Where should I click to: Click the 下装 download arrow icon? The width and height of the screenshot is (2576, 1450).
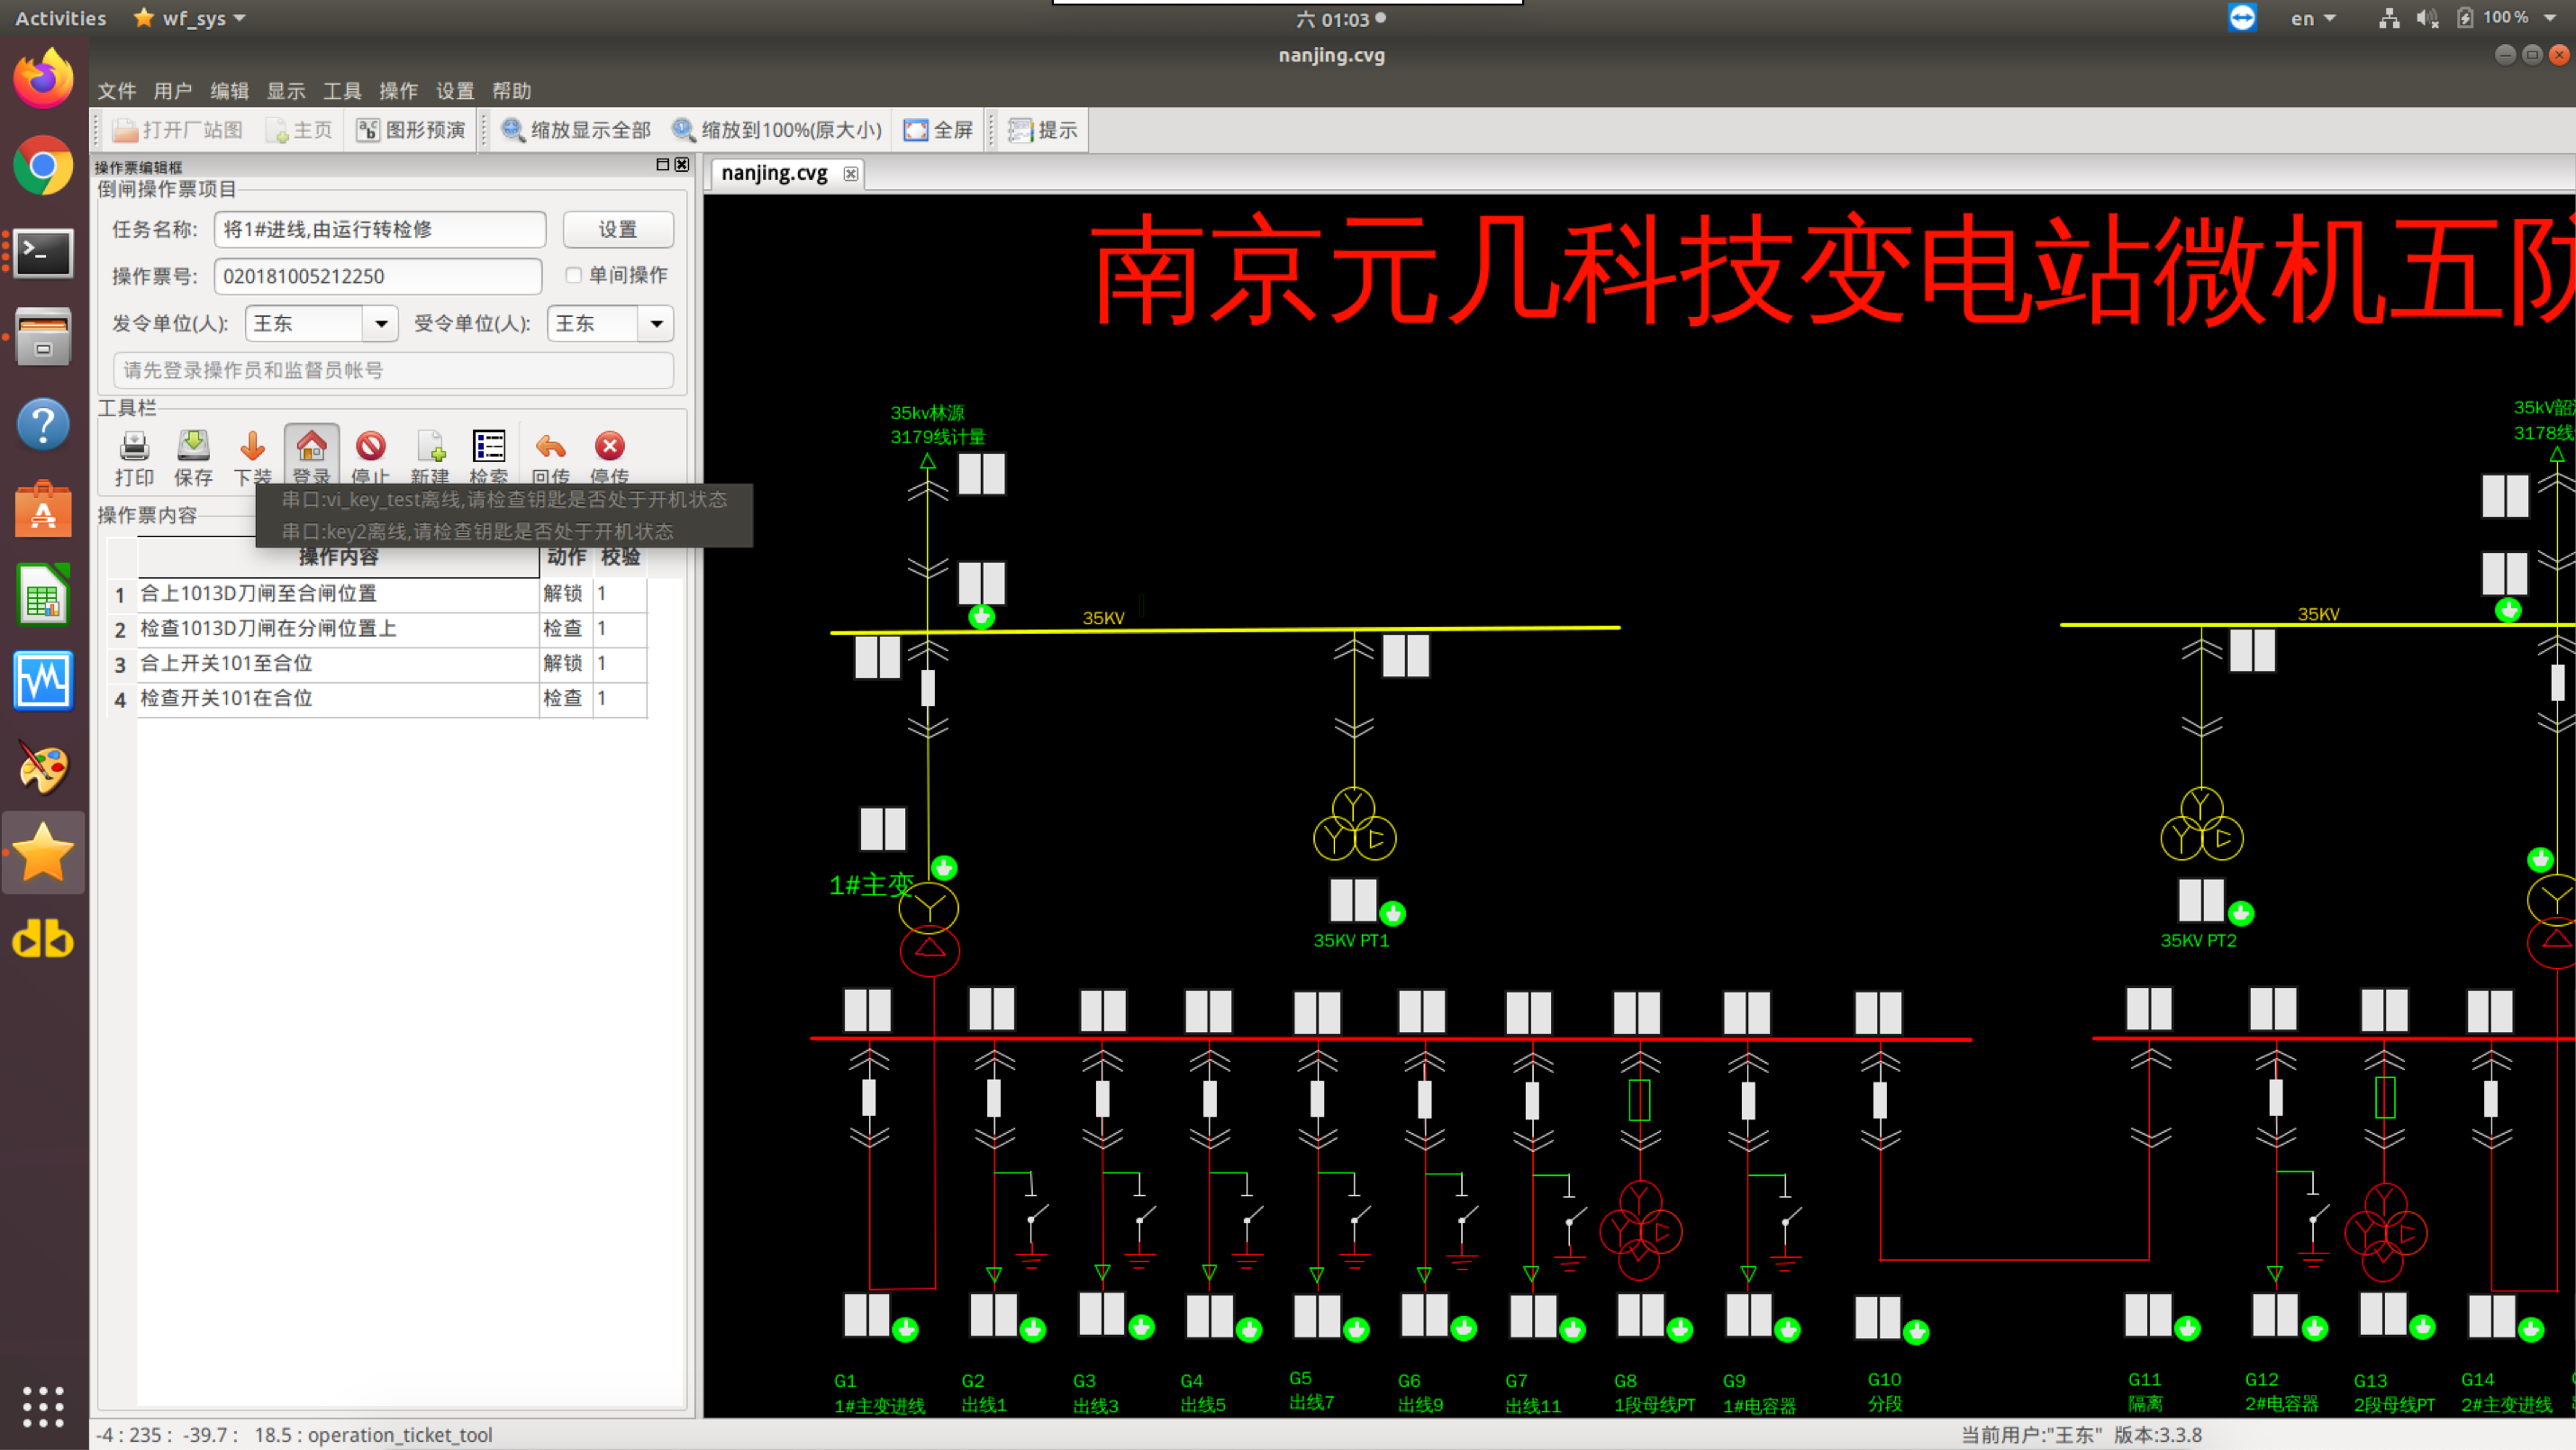pyautogui.click(x=252, y=447)
